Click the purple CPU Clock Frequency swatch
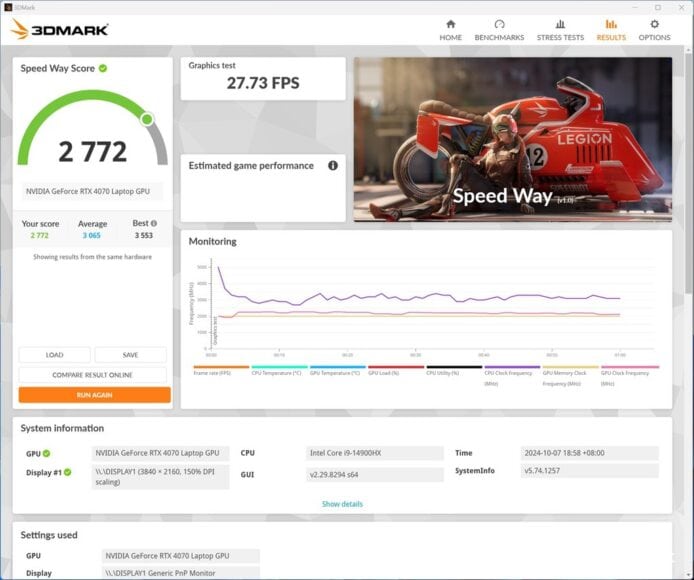The width and height of the screenshot is (694, 580). 511,367
